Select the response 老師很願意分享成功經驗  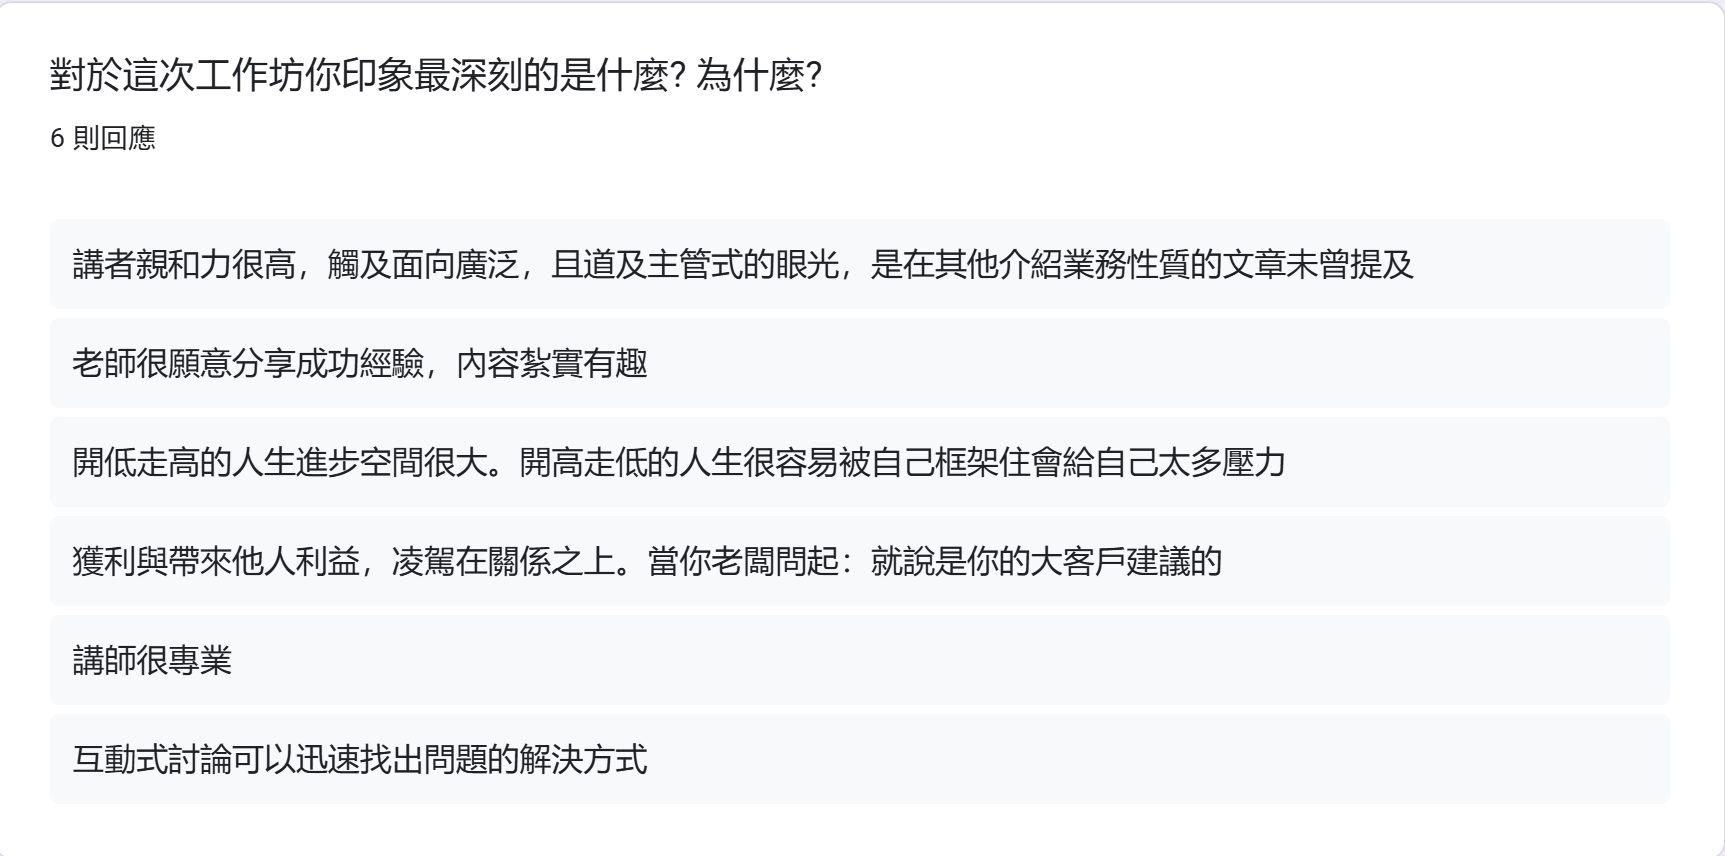click(x=860, y=363)
